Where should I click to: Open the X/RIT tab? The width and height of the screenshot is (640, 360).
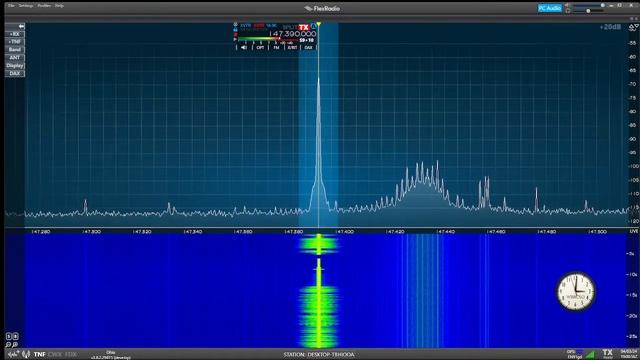pyautogui.click(x=292, y=47)
